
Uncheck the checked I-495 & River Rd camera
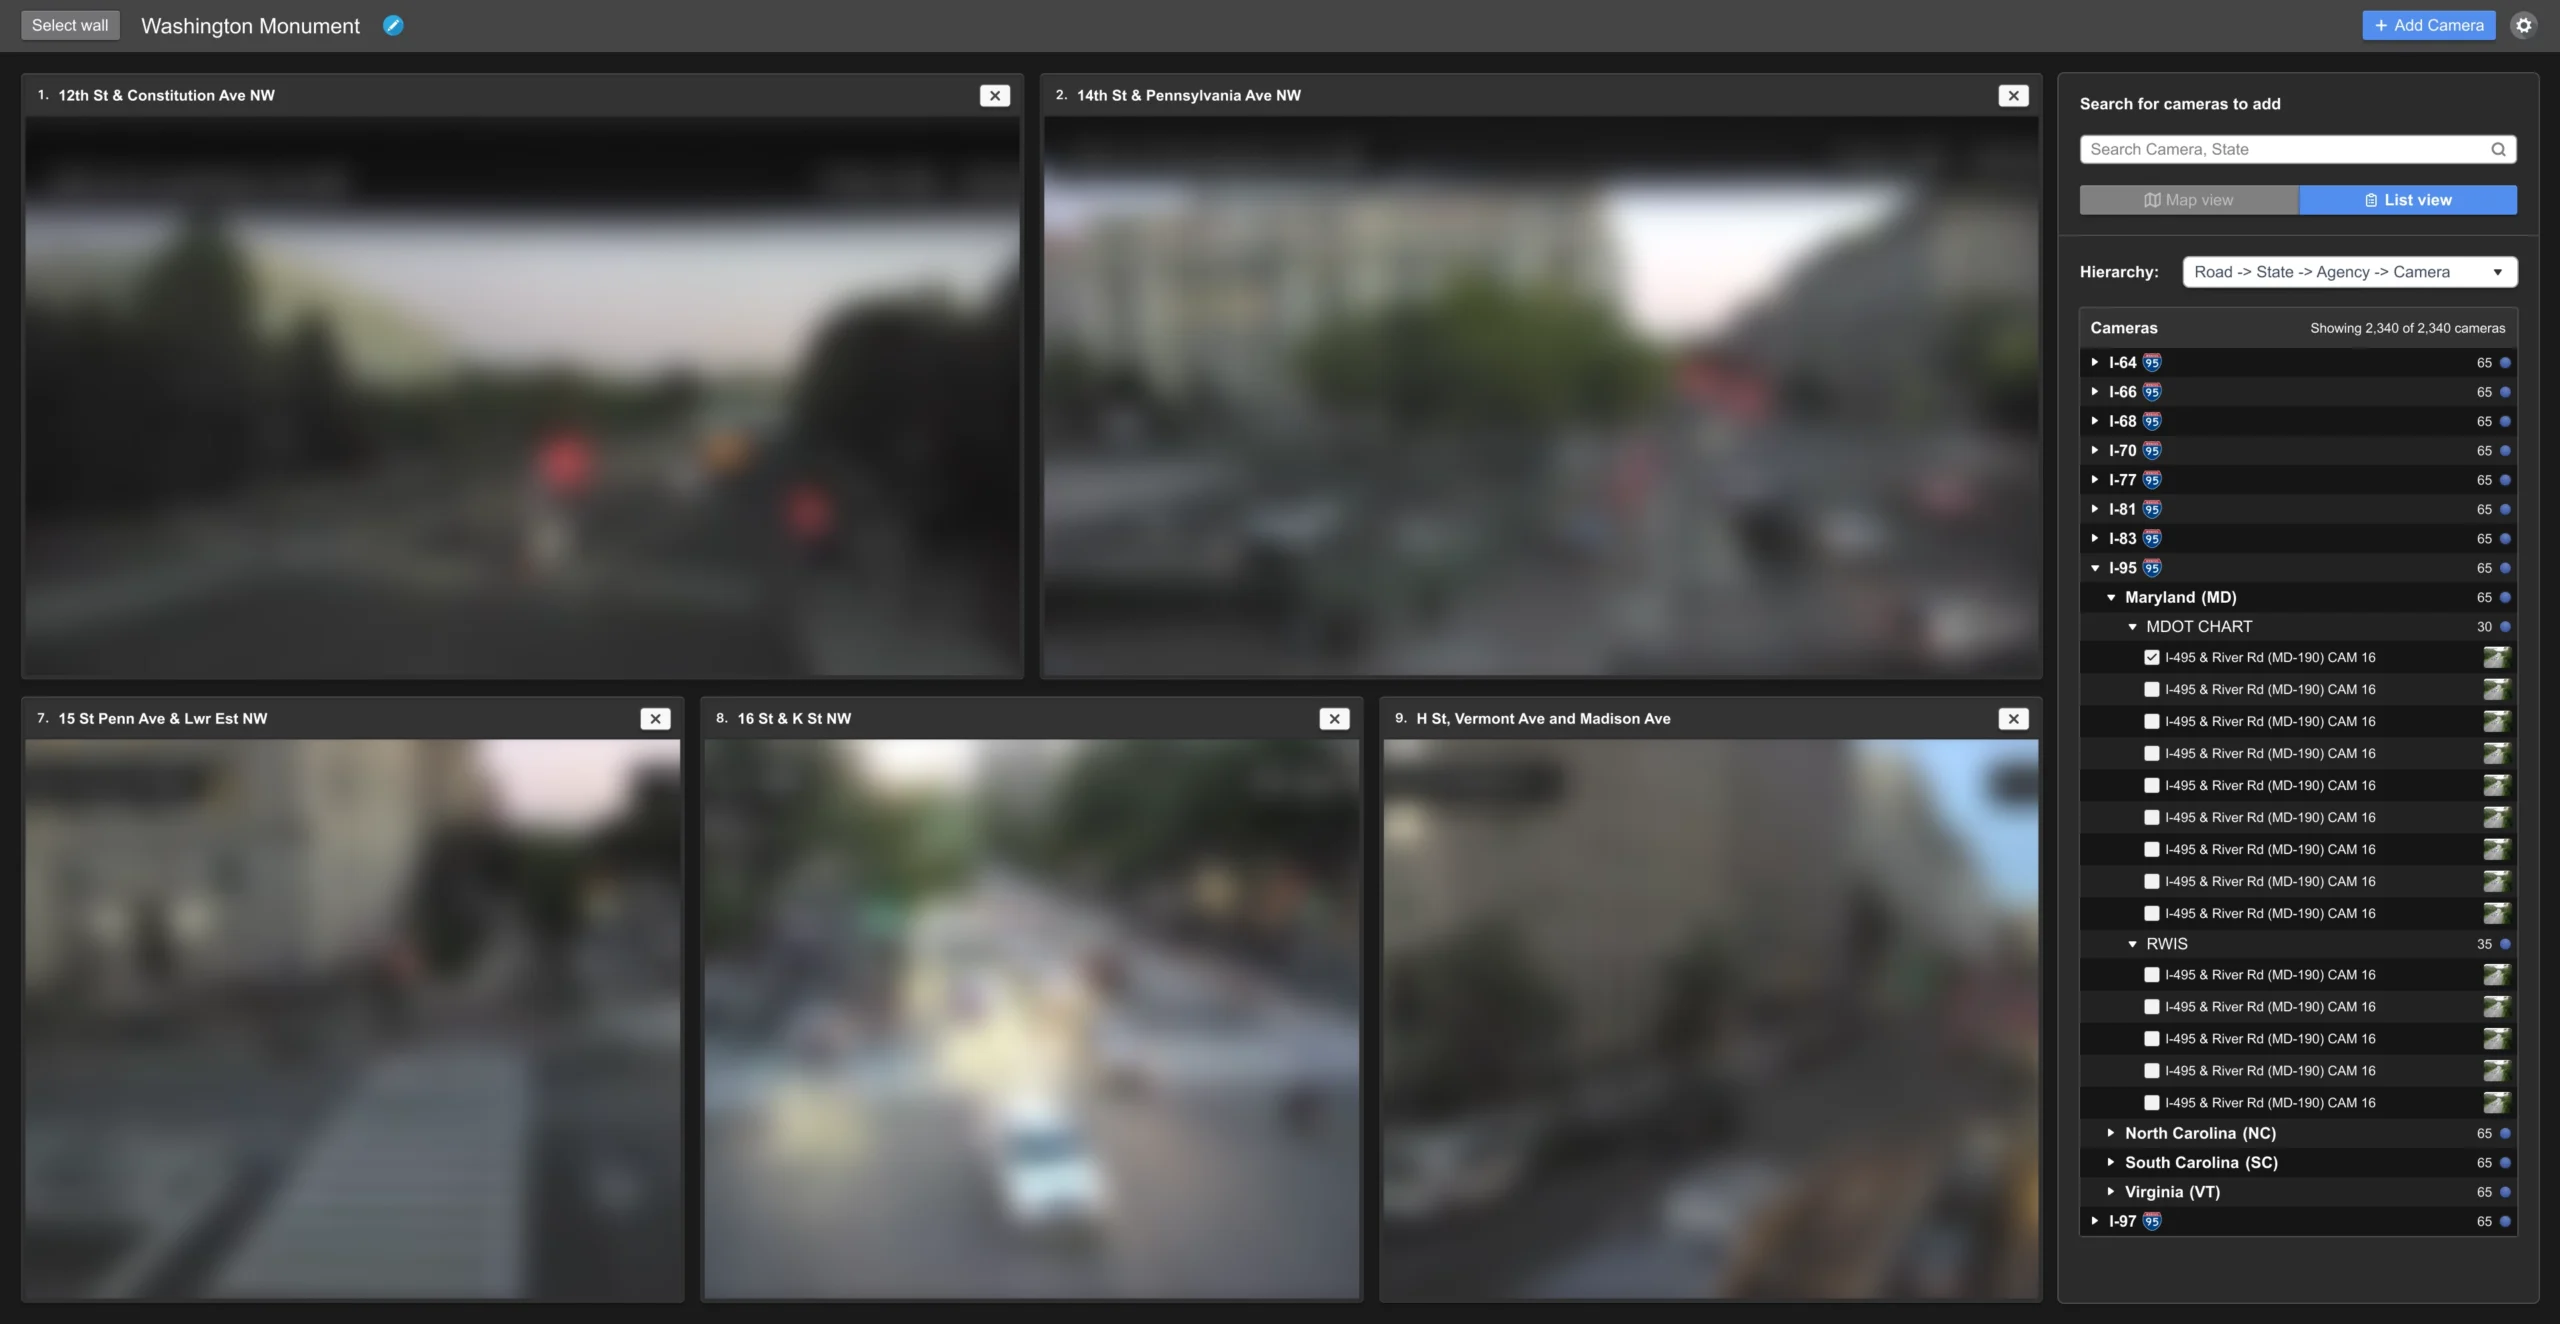tap(2151, 658)
